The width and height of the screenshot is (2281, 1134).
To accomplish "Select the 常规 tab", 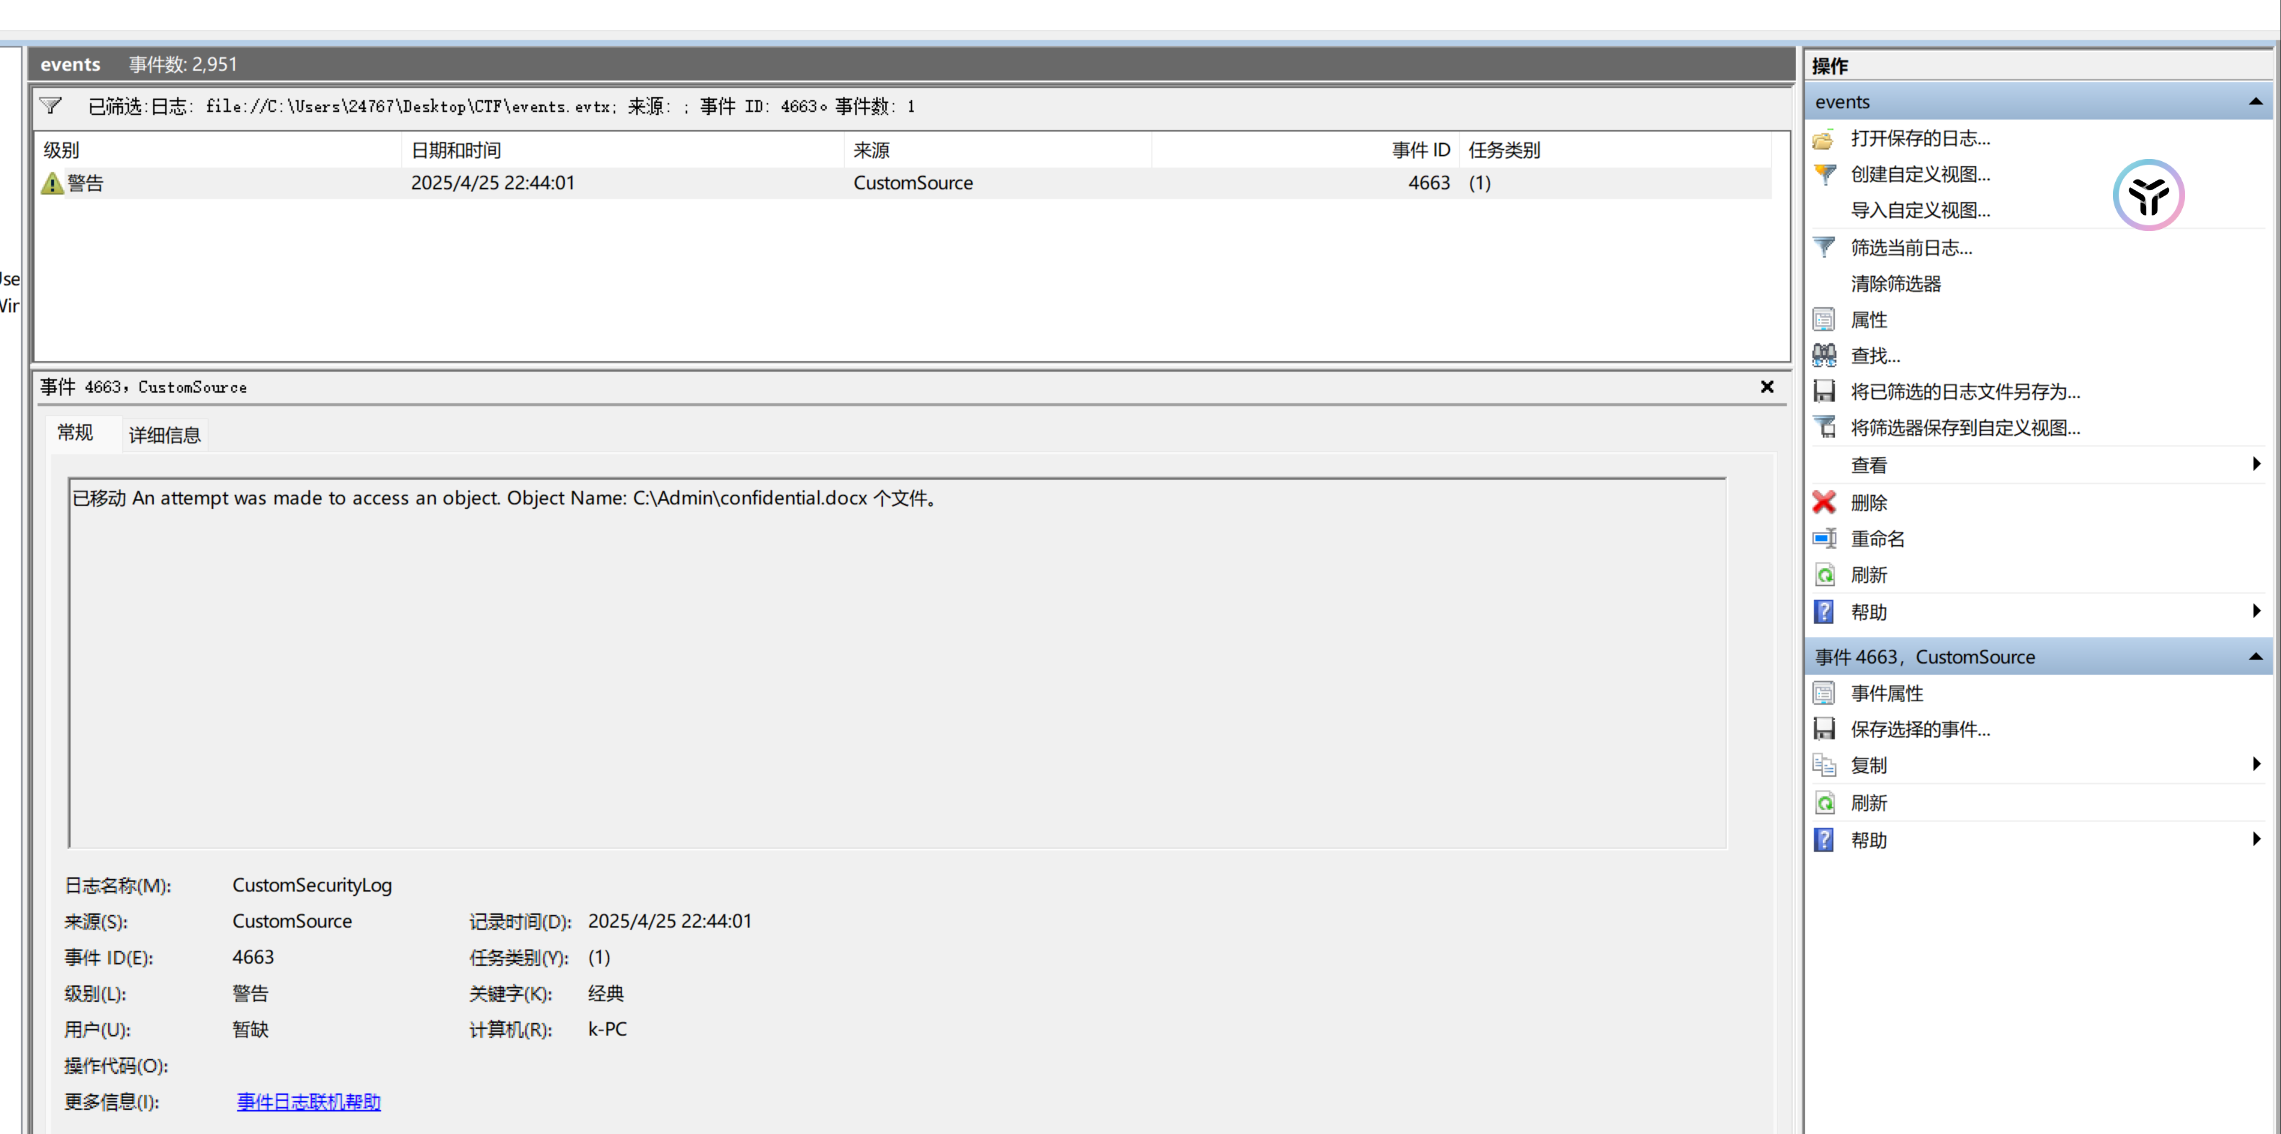I will (x=75, y=433).
